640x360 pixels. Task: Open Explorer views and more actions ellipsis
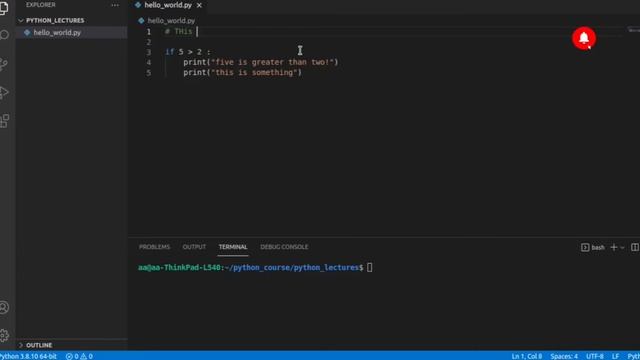pos(115,5)
